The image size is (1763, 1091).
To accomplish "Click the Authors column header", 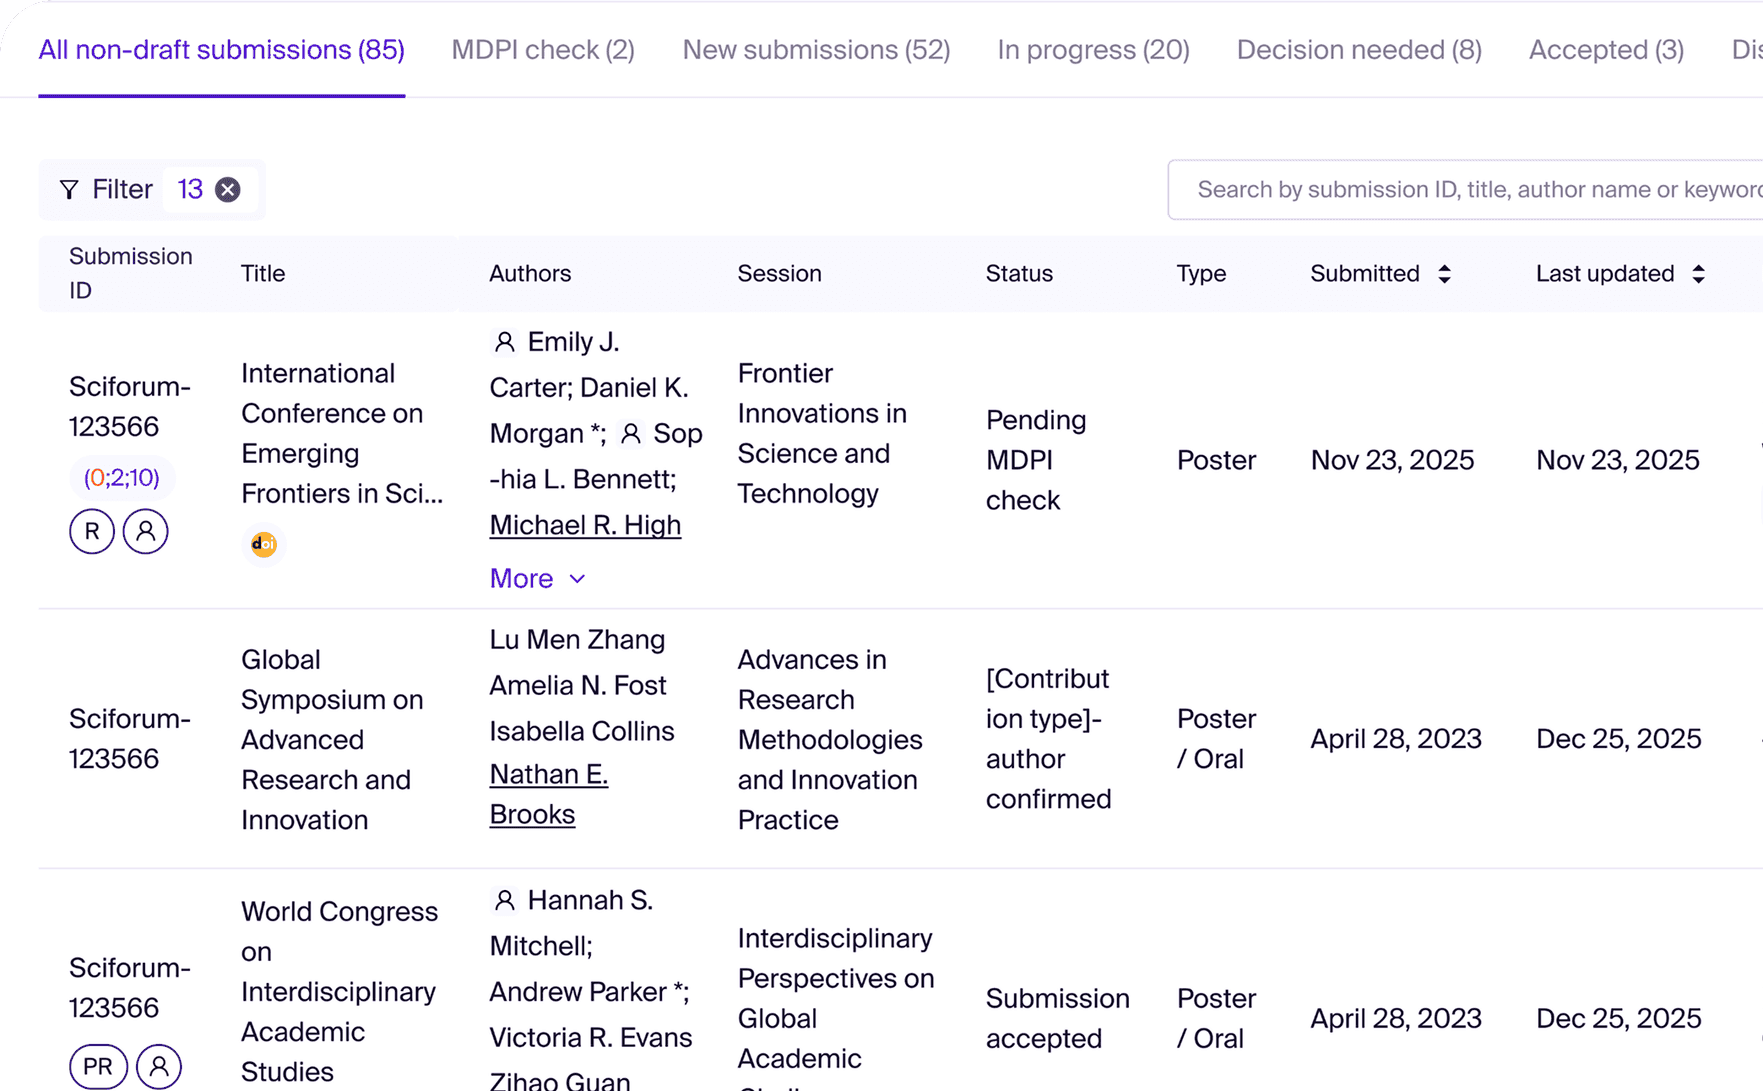I will [530, 274].
